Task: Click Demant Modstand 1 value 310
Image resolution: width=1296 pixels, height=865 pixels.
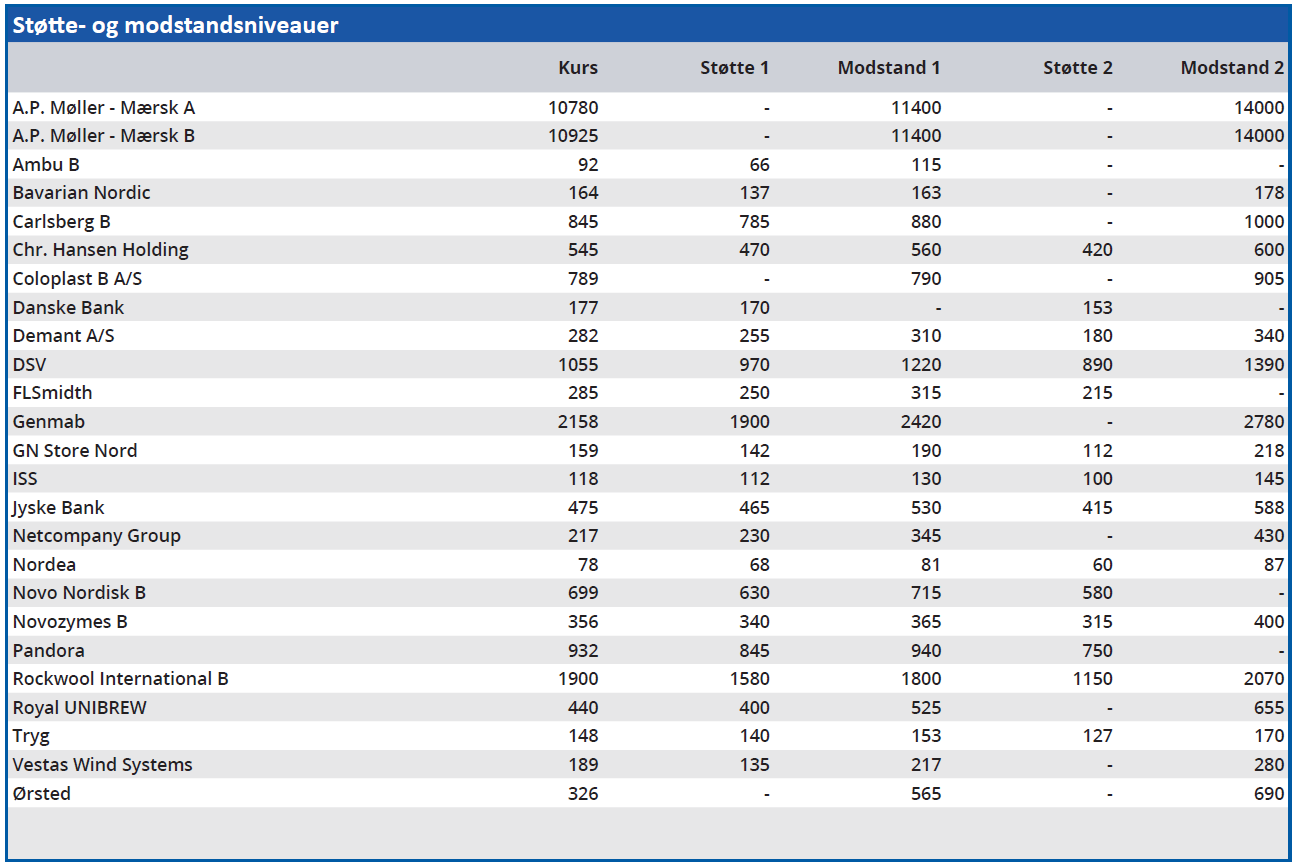Action: (x=926, y=336)
